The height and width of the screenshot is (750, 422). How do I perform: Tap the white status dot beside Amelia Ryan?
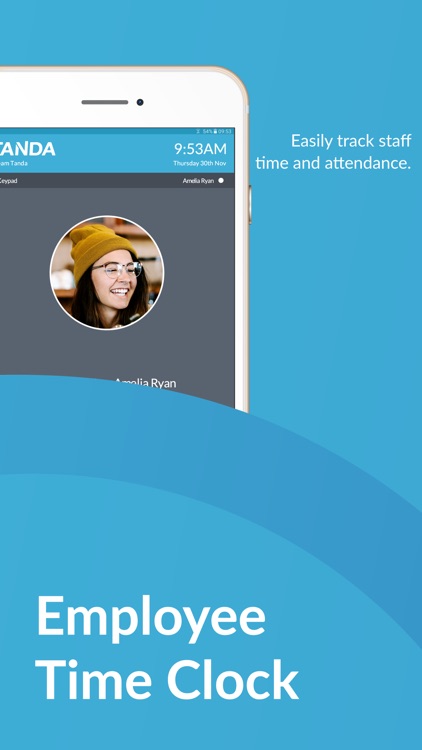[x=221, y=180]
